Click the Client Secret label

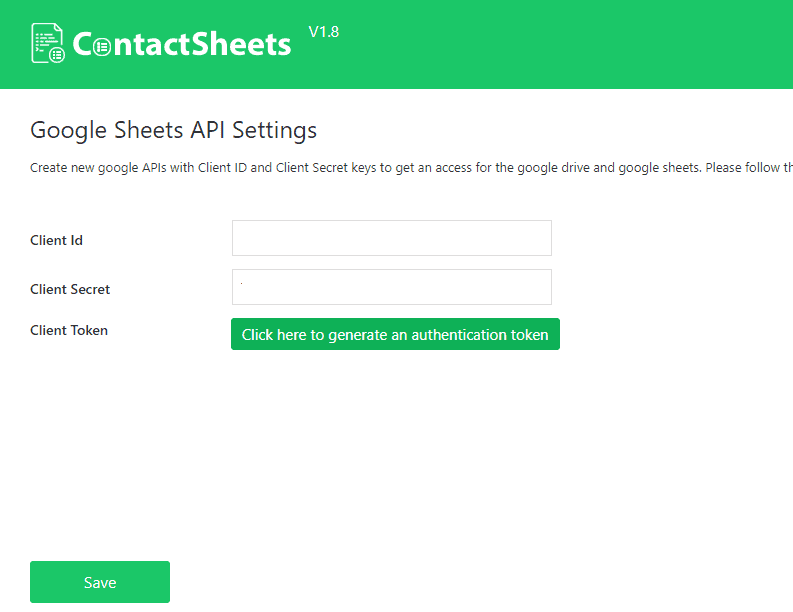70,289
